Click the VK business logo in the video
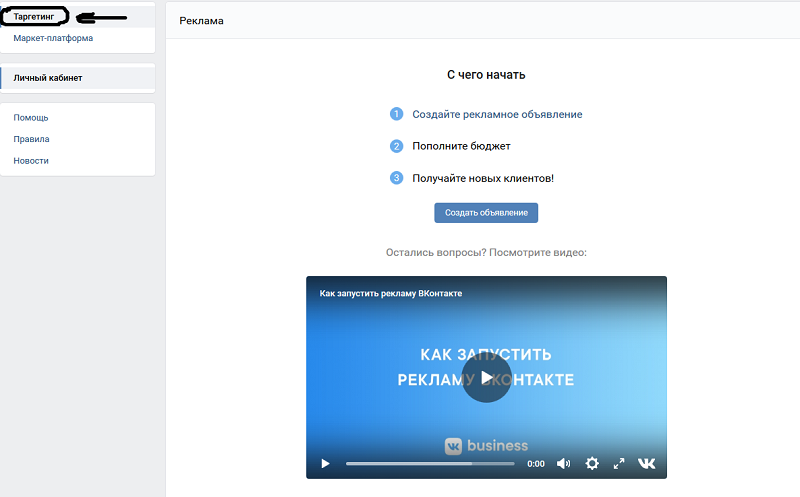 click(486, 446)
